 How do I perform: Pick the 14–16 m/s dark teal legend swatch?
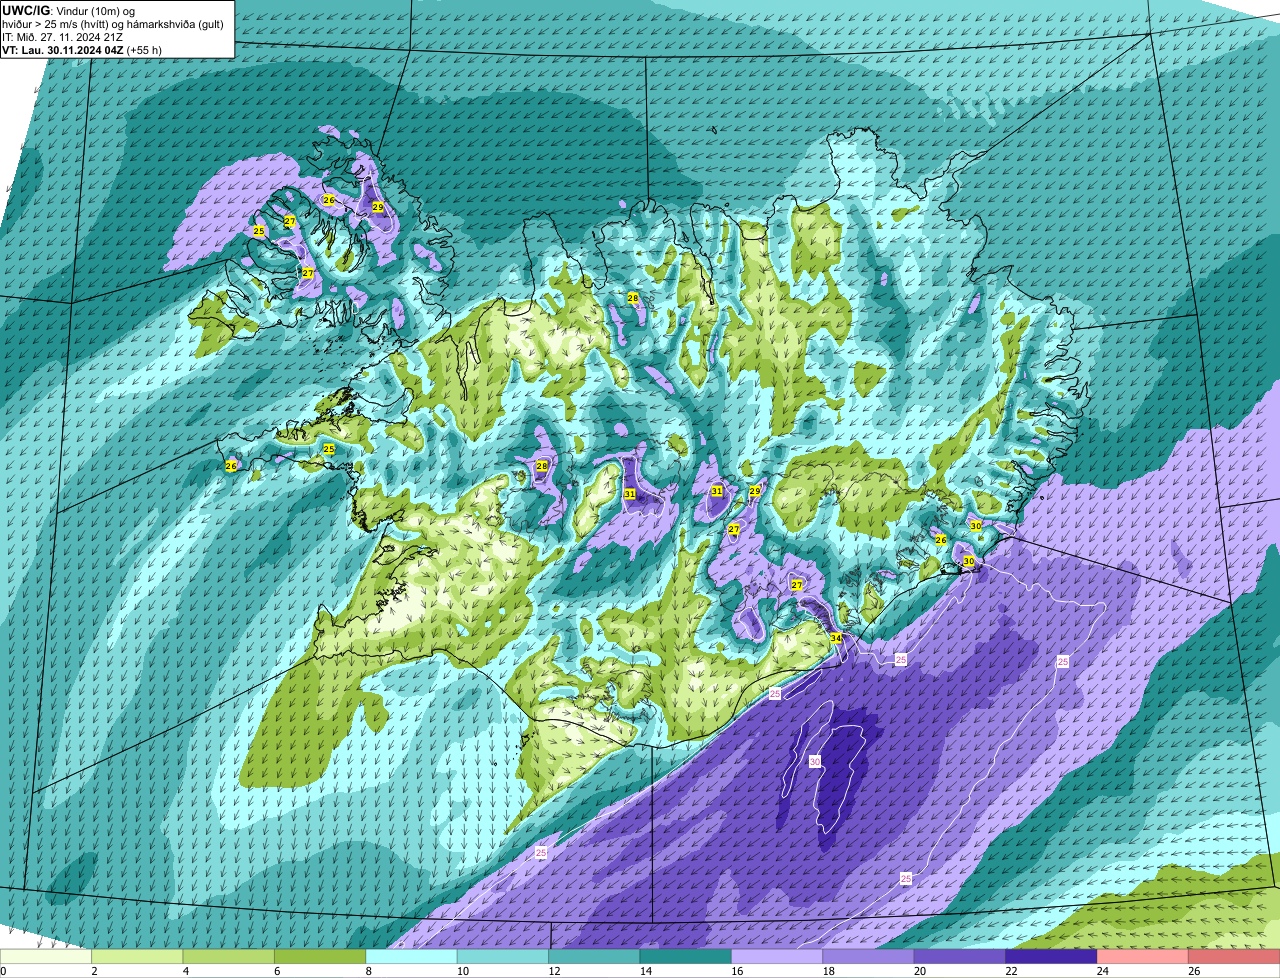(686, 957)
